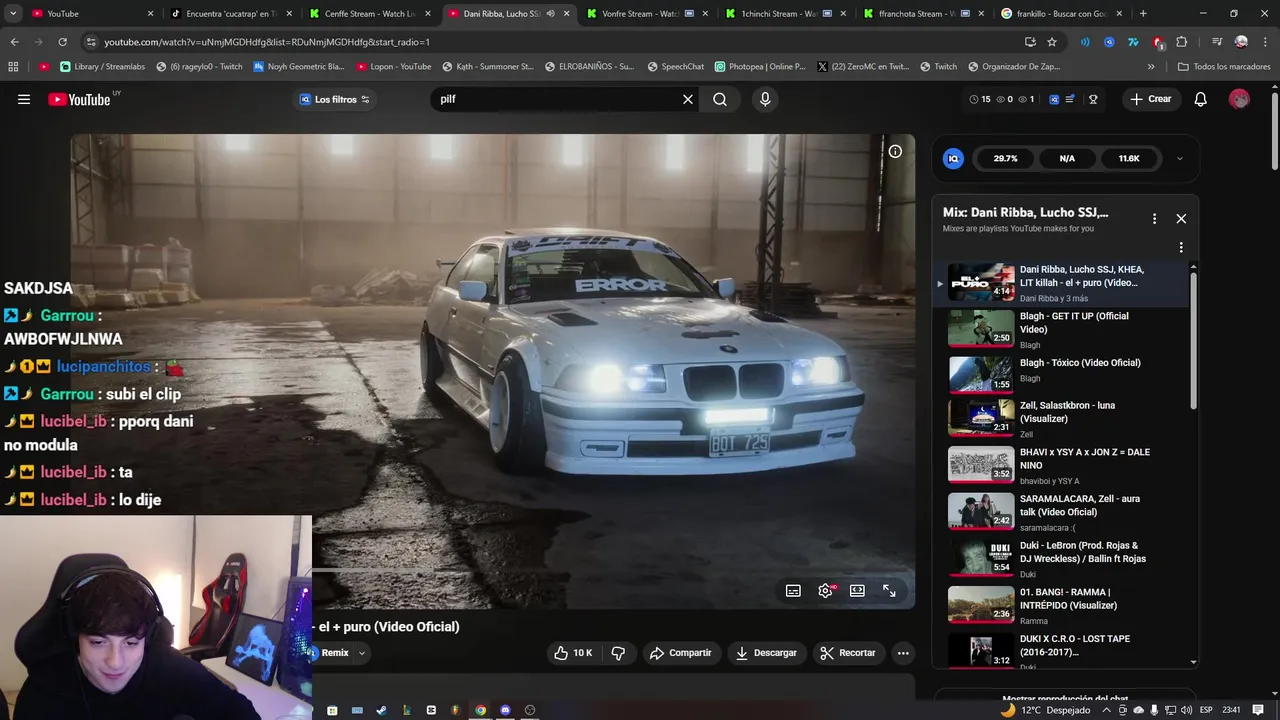Close the Mix playlist panel
Image resolution: width=1280 pixels, height=720 pixels.
(1181, 218)
